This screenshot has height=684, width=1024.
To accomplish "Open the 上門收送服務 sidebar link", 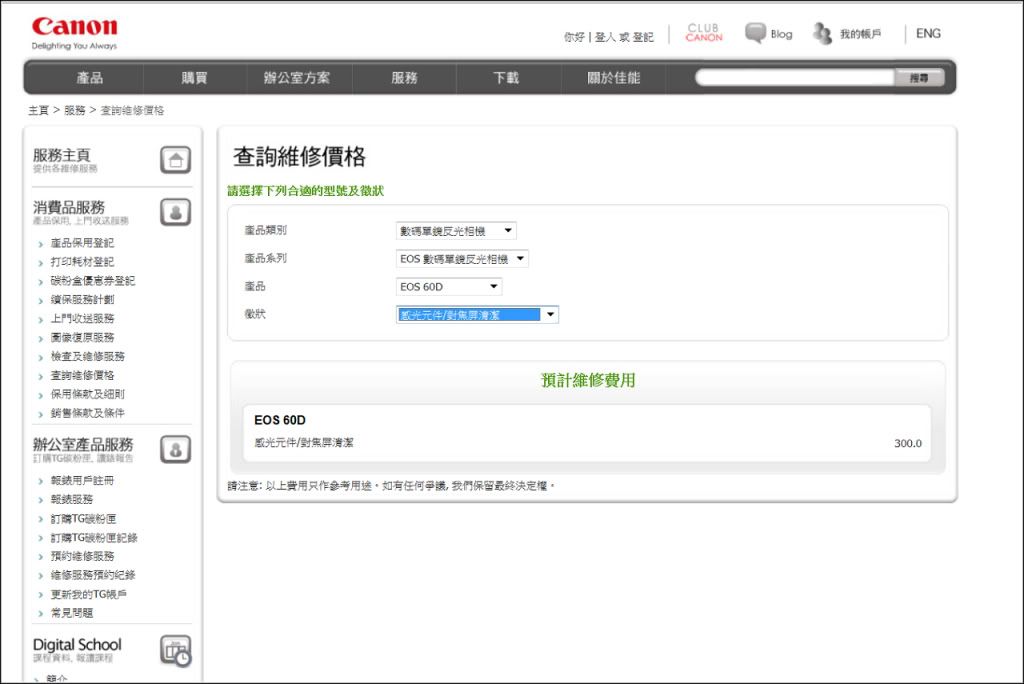I will pos(82,319).
